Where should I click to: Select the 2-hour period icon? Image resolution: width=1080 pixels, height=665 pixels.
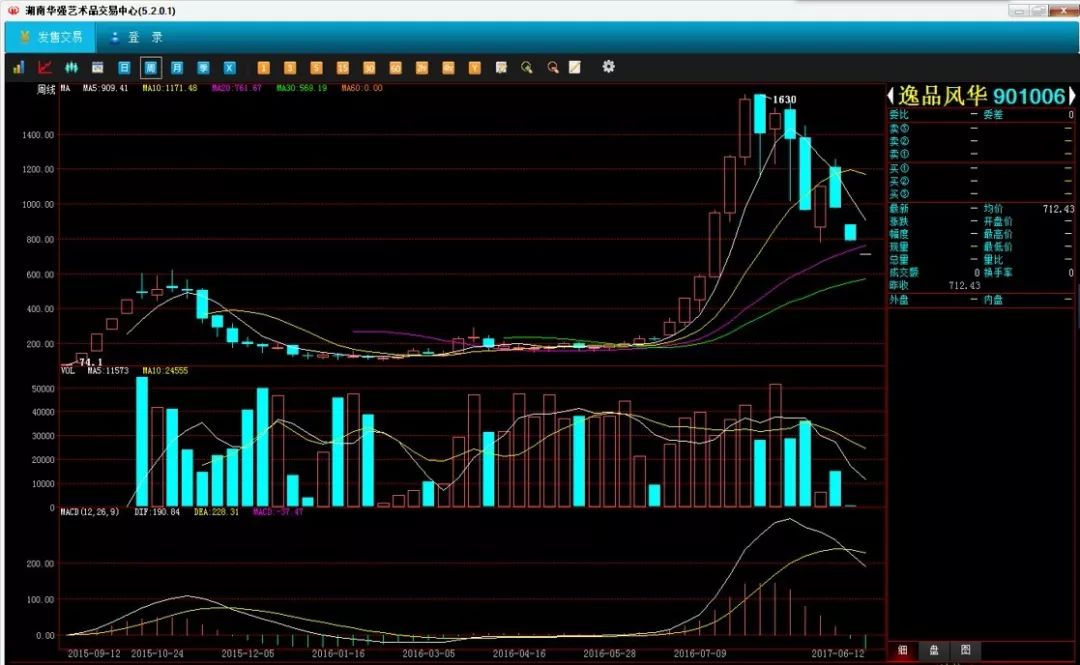(x=422, y=67)
